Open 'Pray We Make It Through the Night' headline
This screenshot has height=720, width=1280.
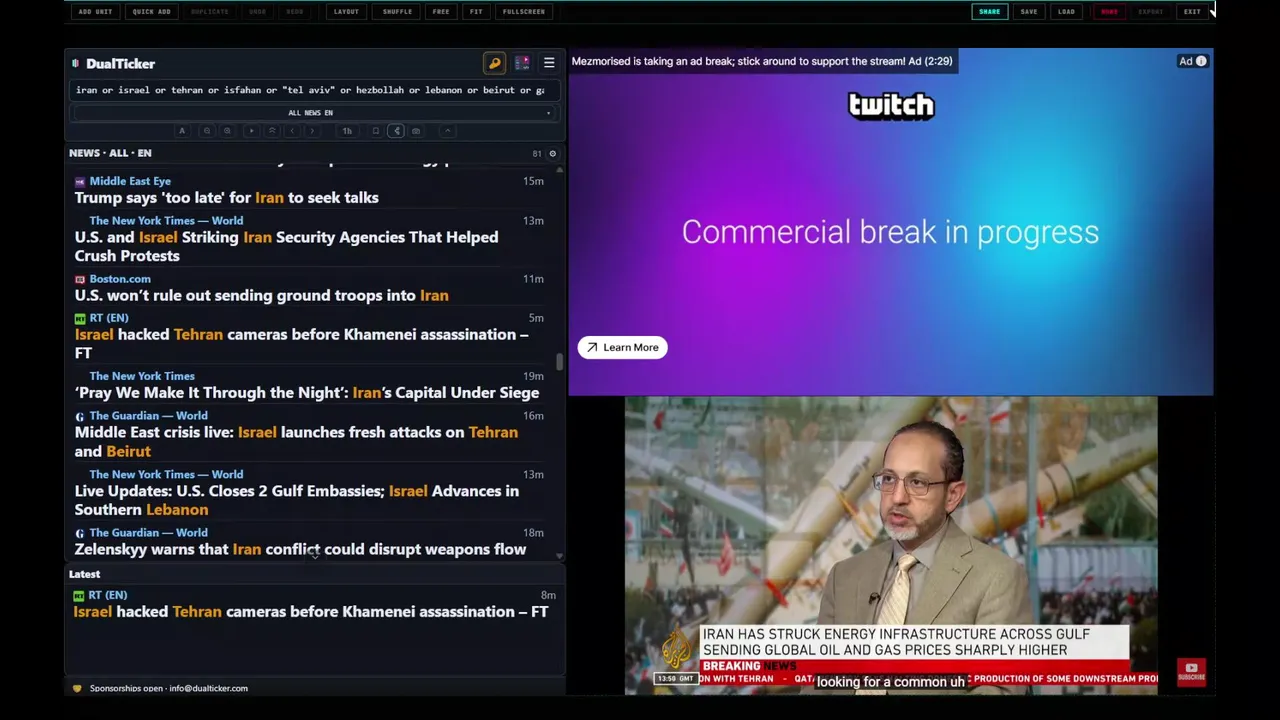tap(306, 393)
